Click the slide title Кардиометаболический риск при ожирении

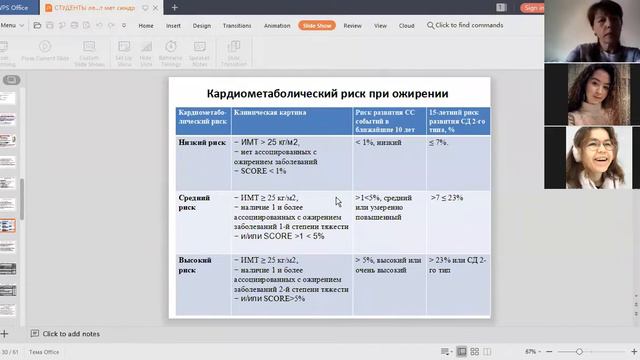coord(327,93)
